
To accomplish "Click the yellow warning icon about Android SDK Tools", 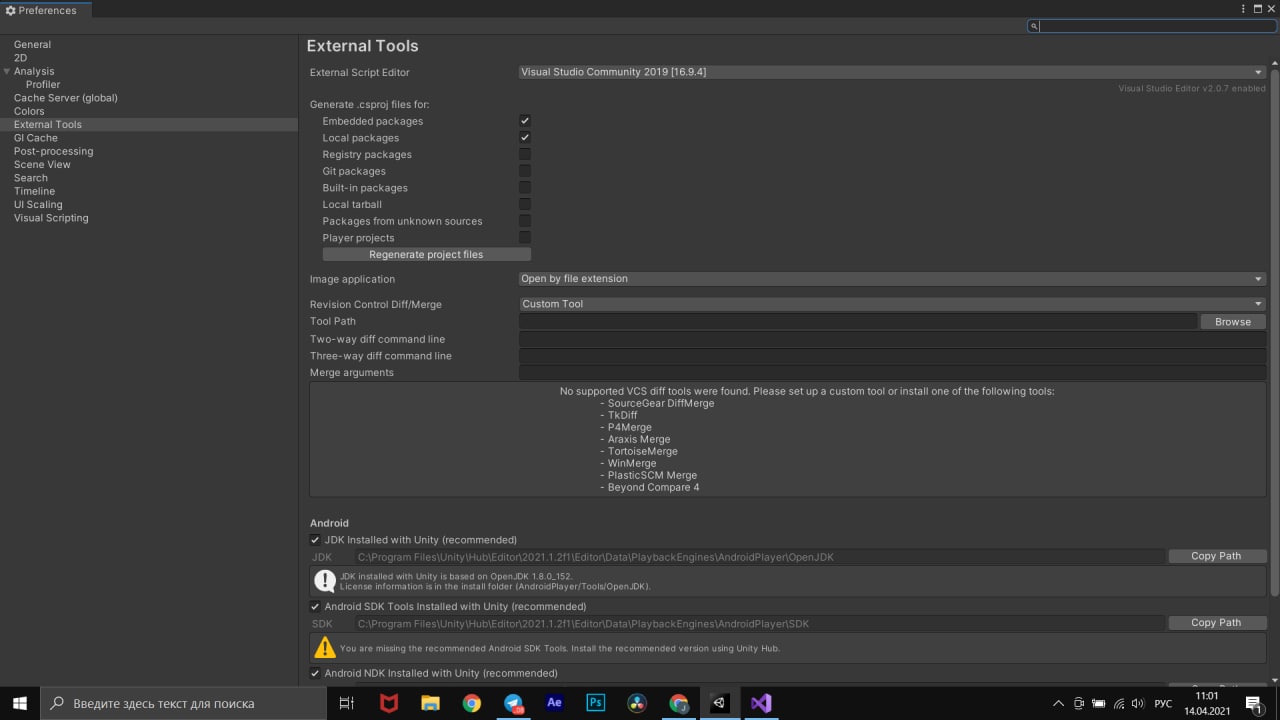I will point(325,647).
